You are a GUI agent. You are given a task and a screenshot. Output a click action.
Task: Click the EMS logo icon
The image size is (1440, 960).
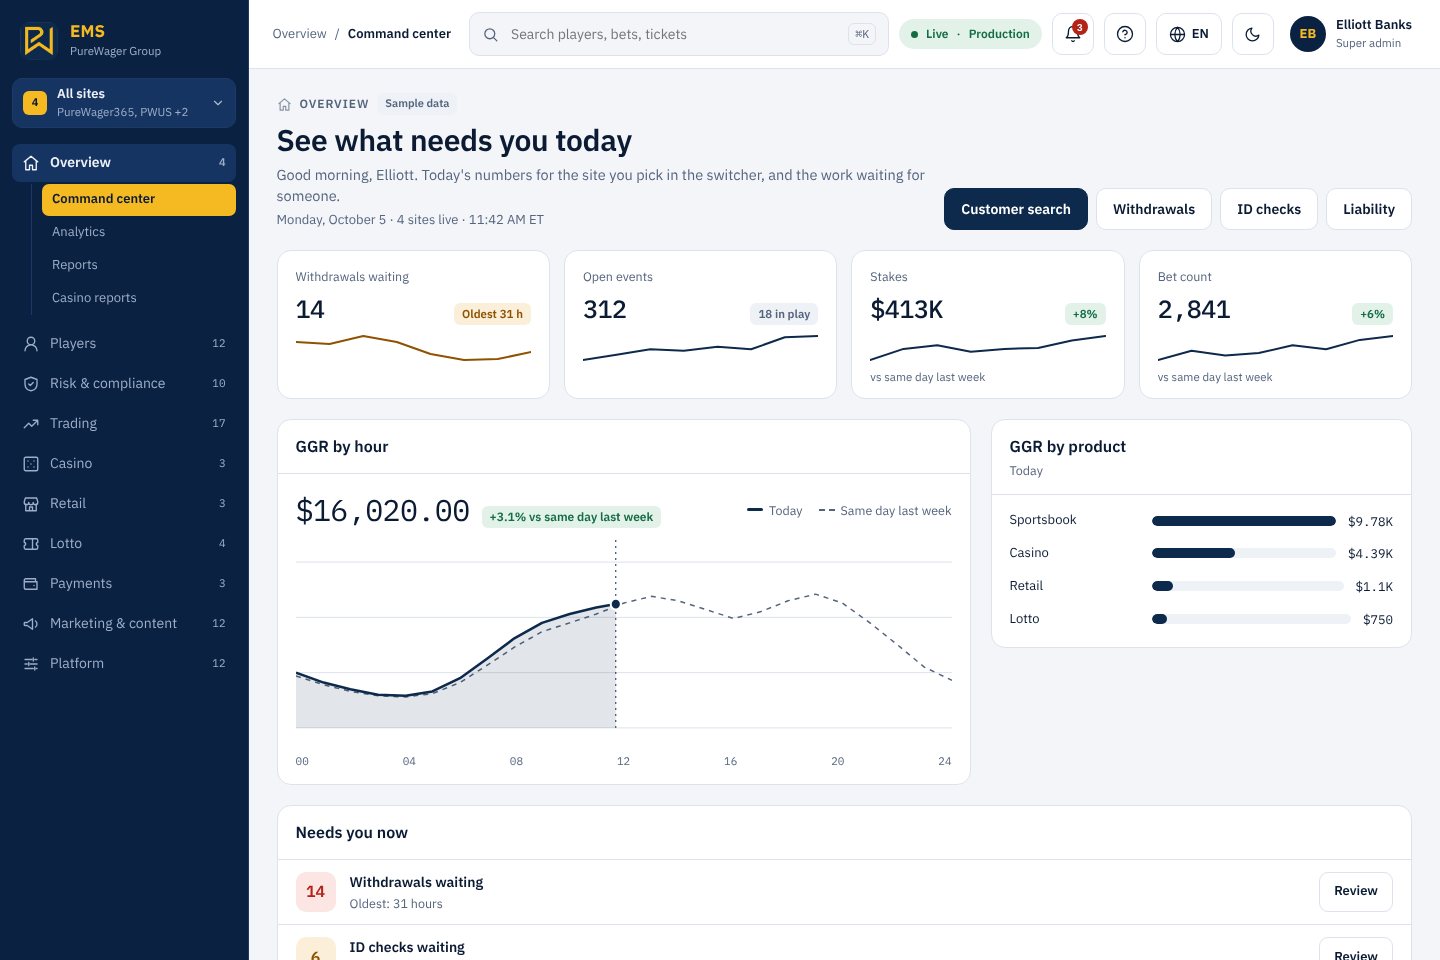coord(38,40)
